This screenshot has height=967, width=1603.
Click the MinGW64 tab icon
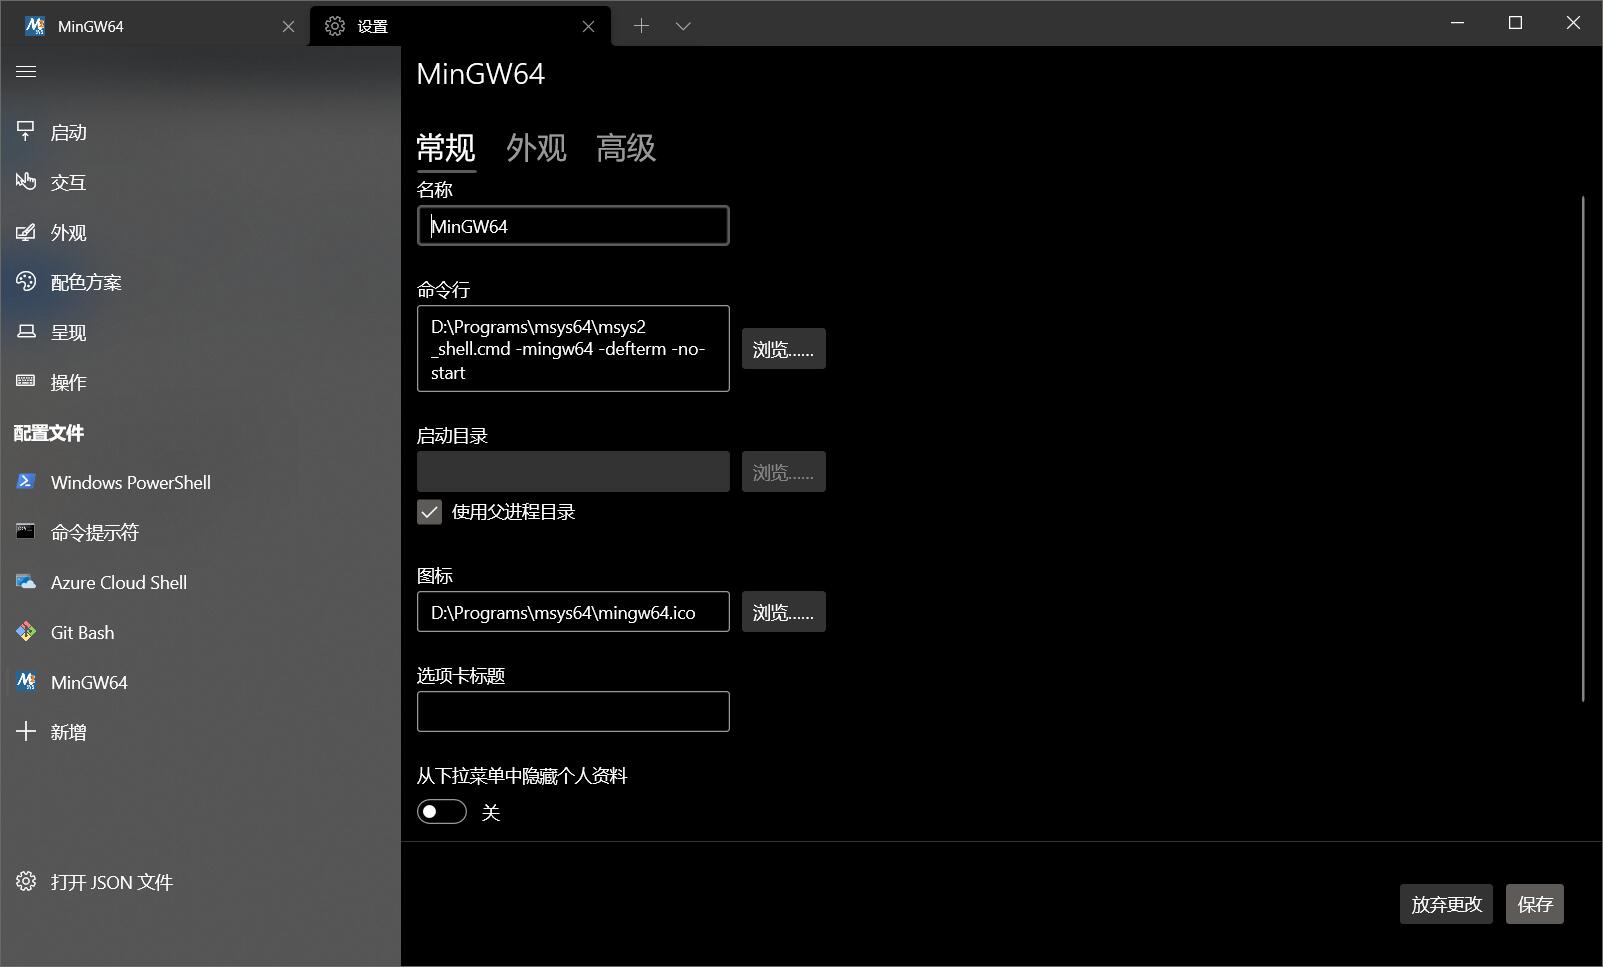pos(35,26)
